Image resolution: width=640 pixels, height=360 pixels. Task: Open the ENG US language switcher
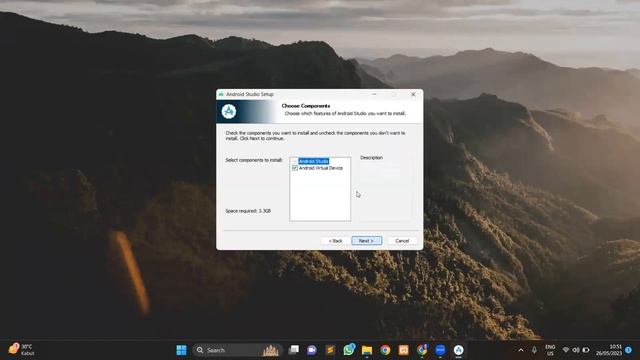pyautogui.click(x=550, y=350)
